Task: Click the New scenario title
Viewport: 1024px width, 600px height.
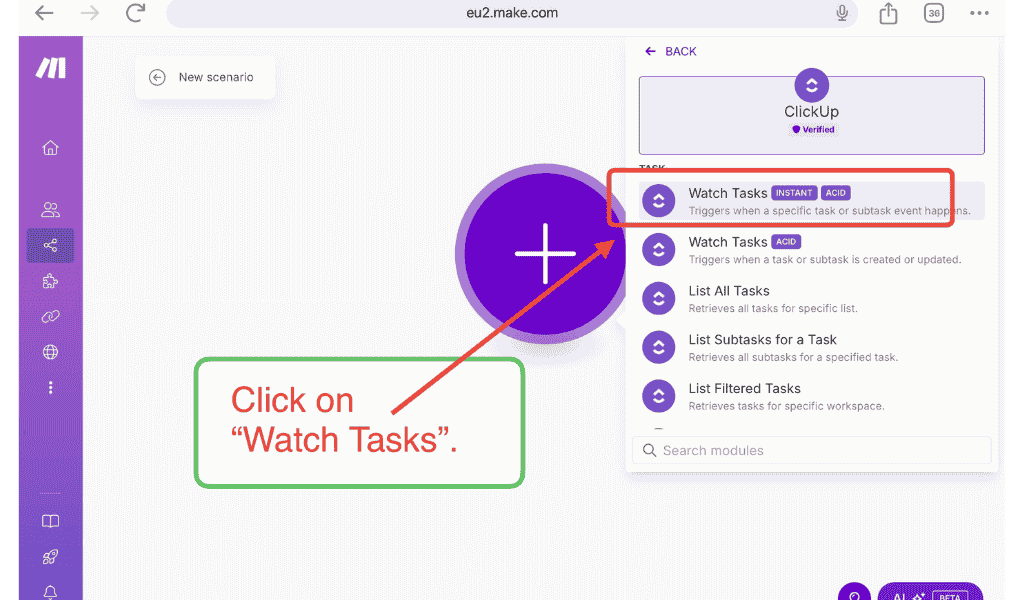Action: pyautogui.click(x=216, y=77)
